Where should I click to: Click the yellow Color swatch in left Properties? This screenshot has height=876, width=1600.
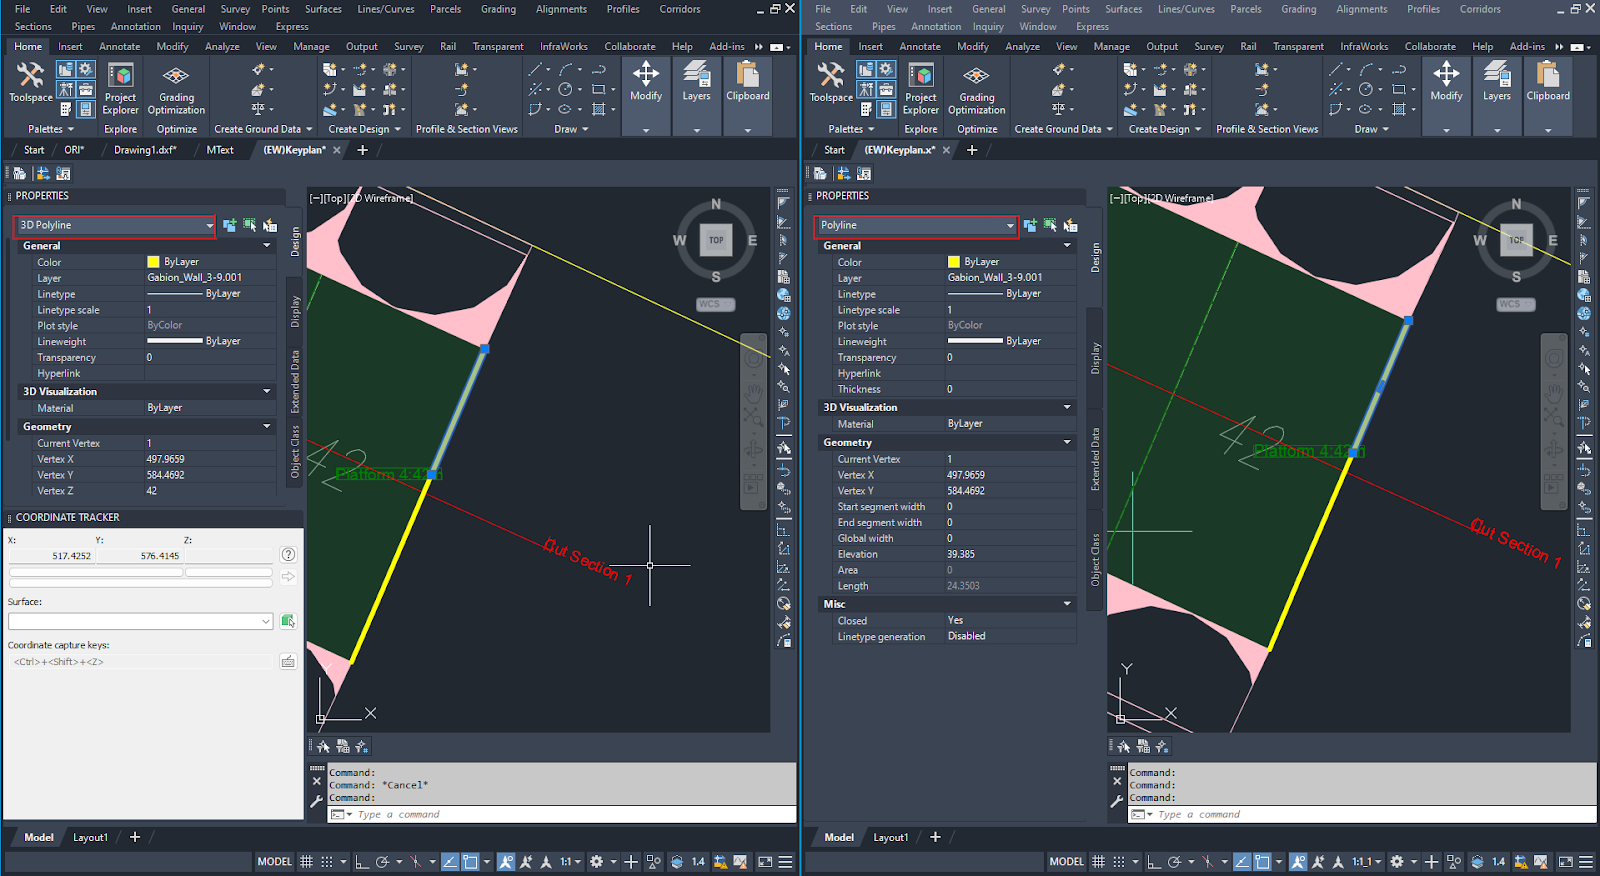153,262
